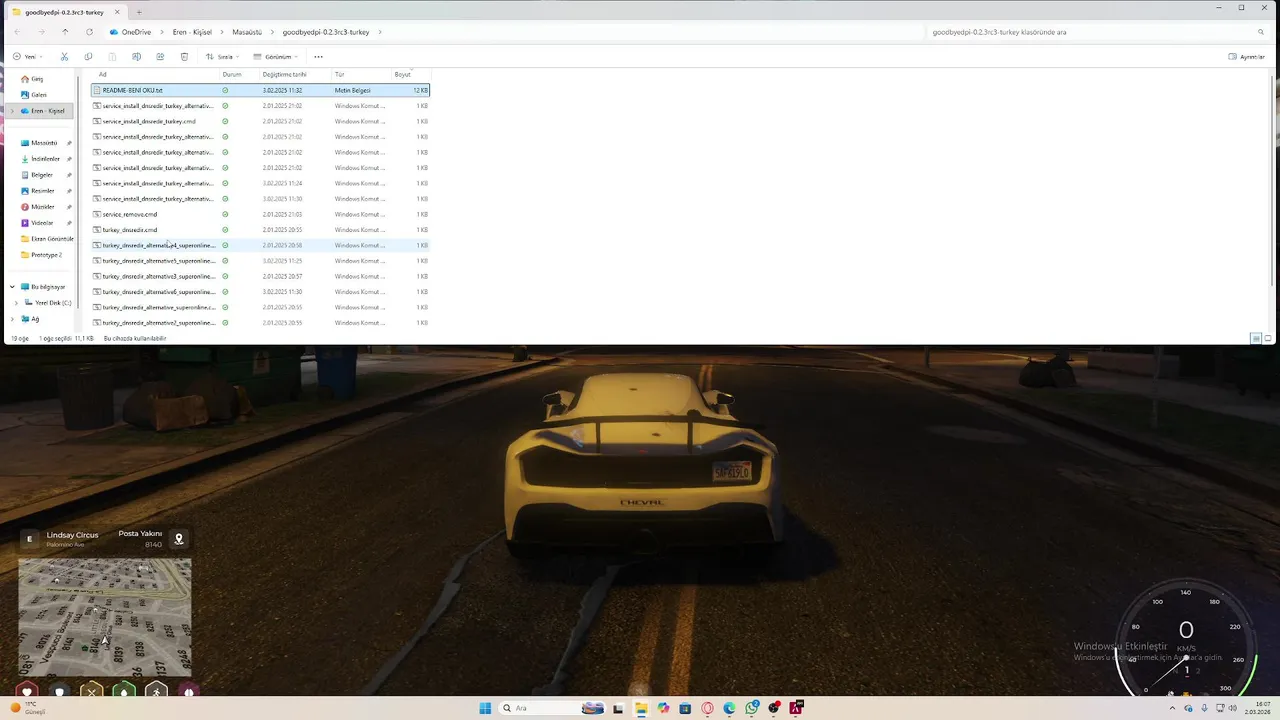
Task: Open the Yeni dropdown
Action: pos(26,57)
